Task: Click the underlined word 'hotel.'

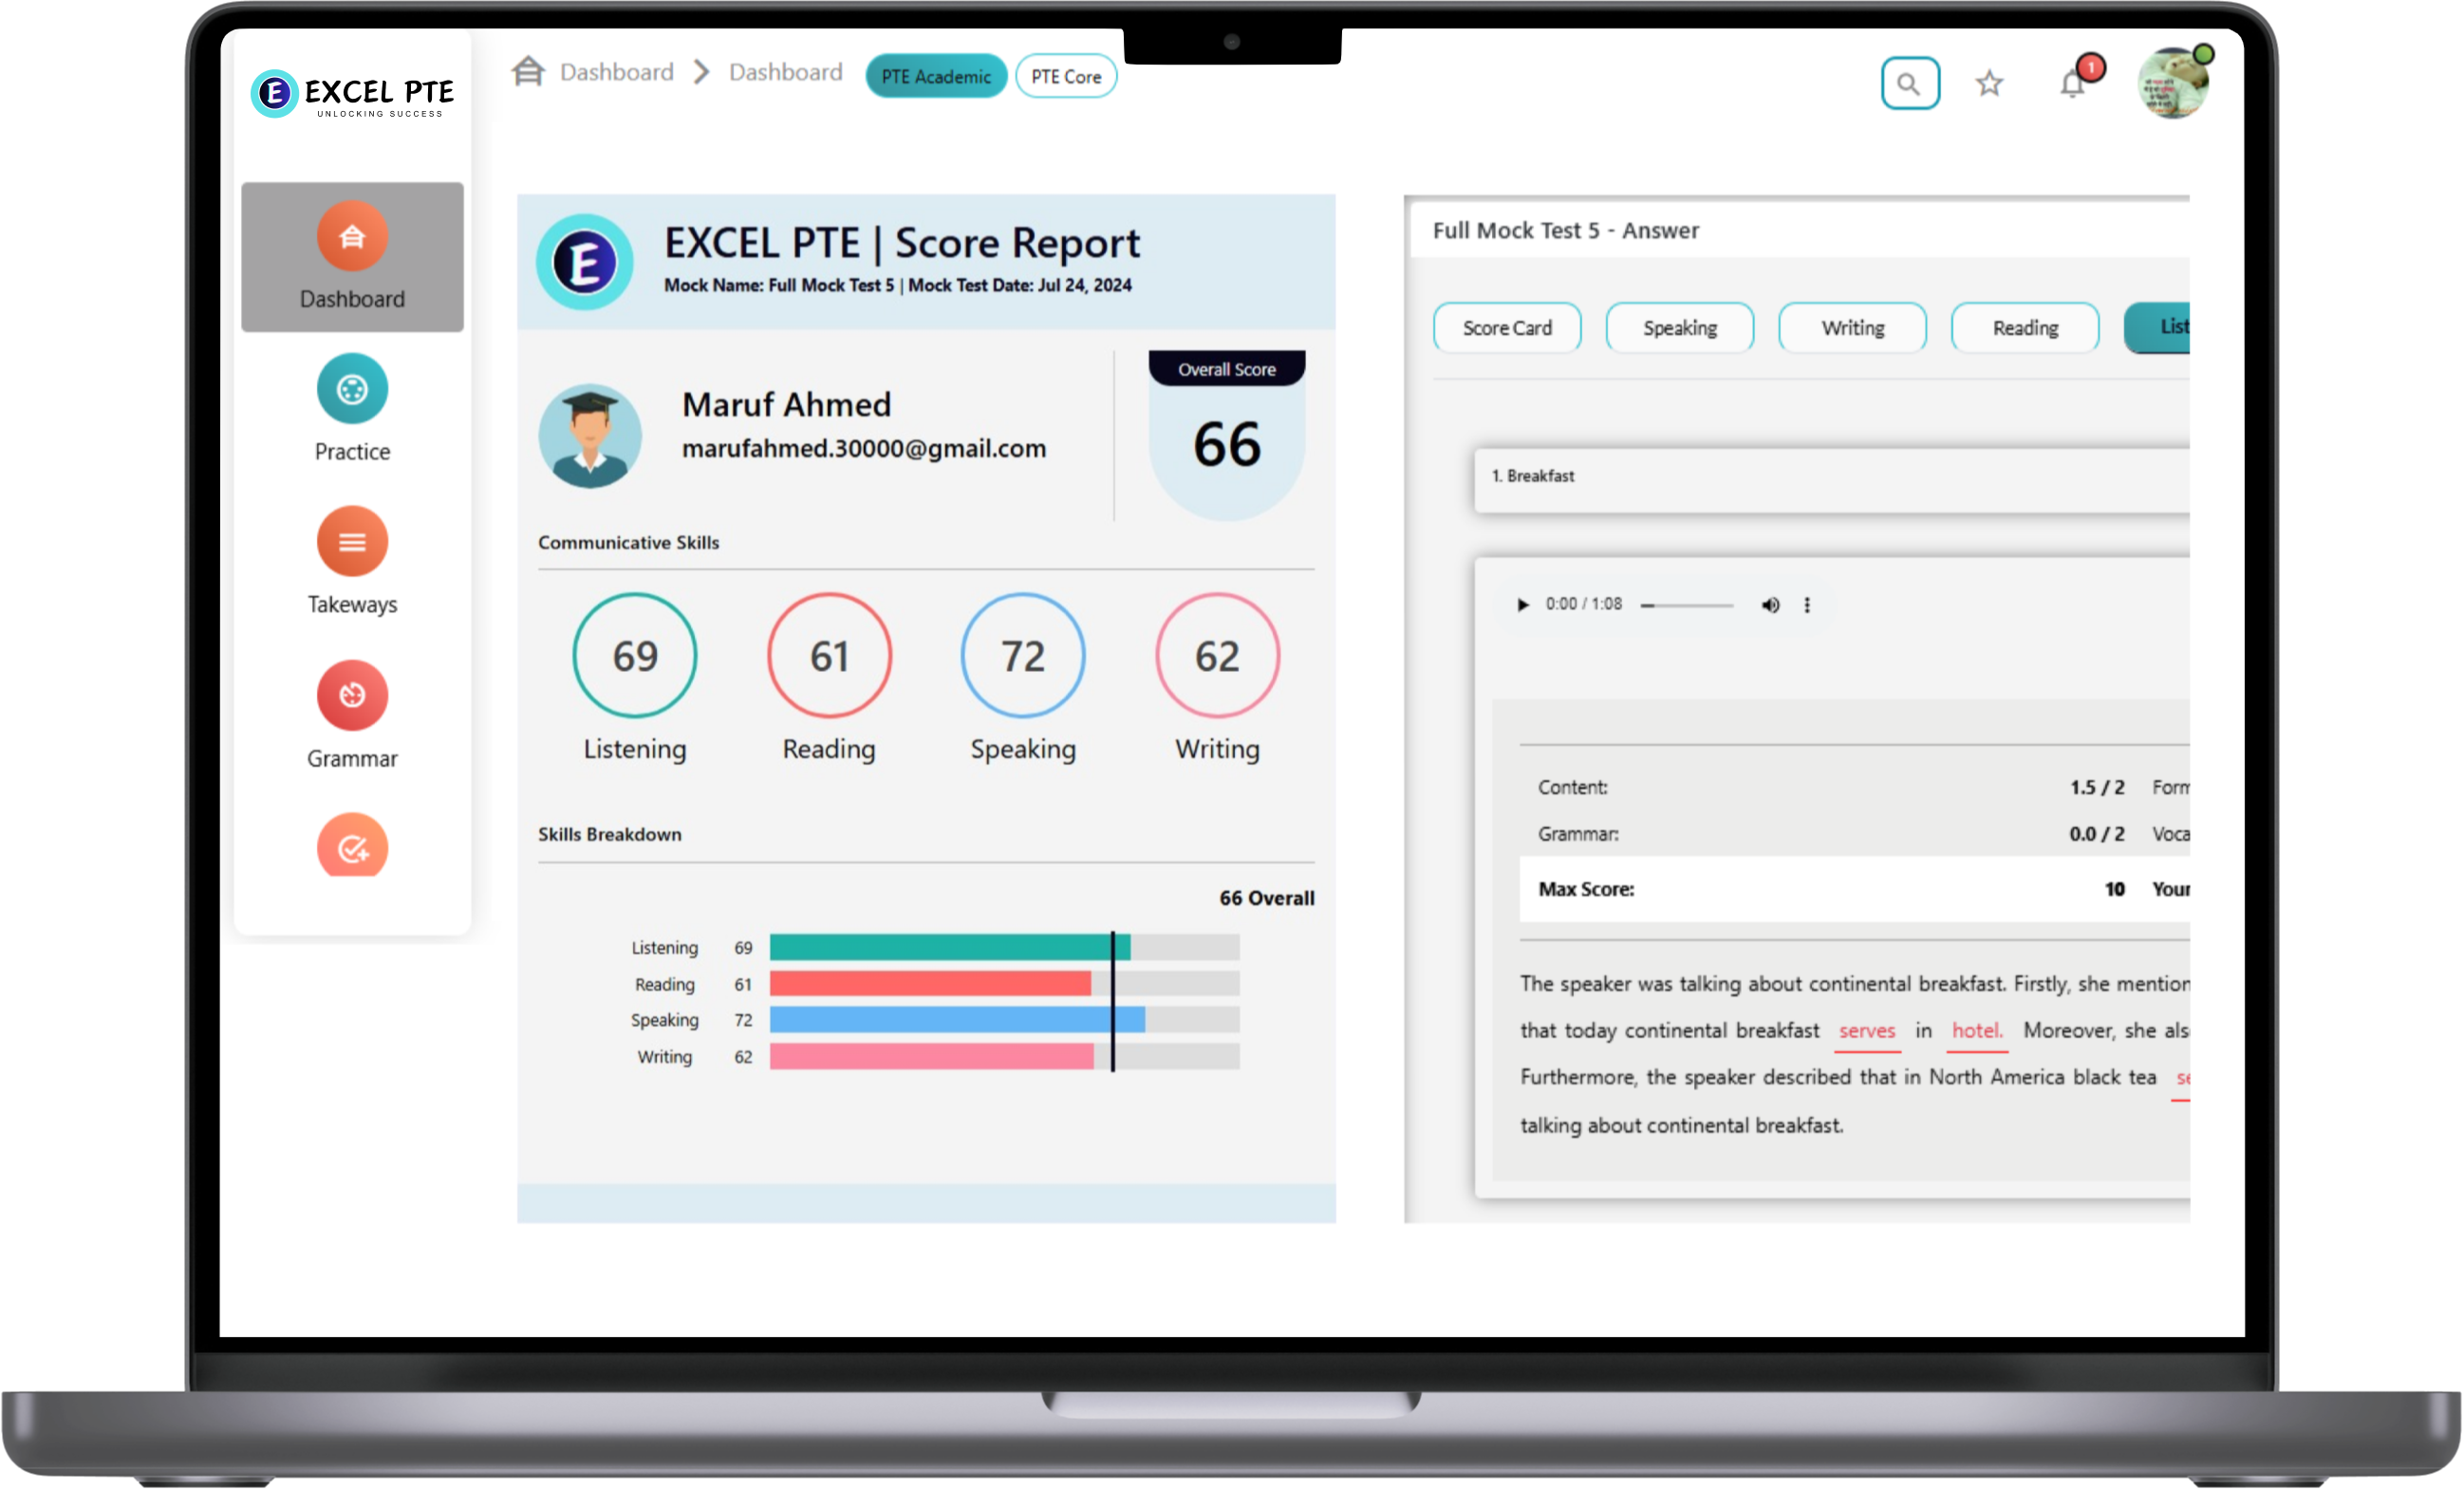Action: click(x=1977, y=1032)
